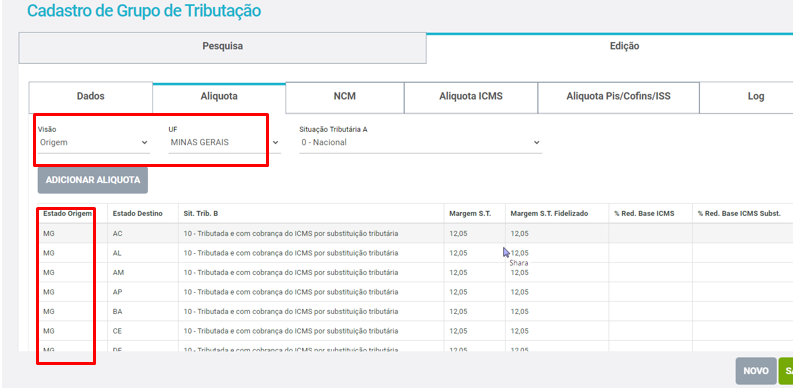Click the Cadastro de Grupo de Tributação title

(x=144, y=11)
